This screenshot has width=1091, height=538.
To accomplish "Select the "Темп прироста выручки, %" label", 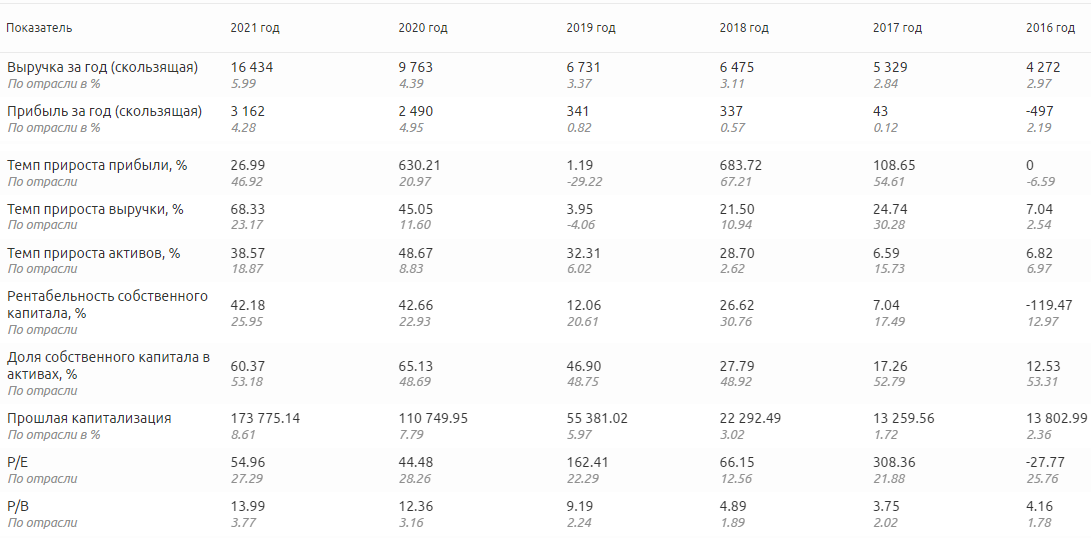I will [95, 210].
